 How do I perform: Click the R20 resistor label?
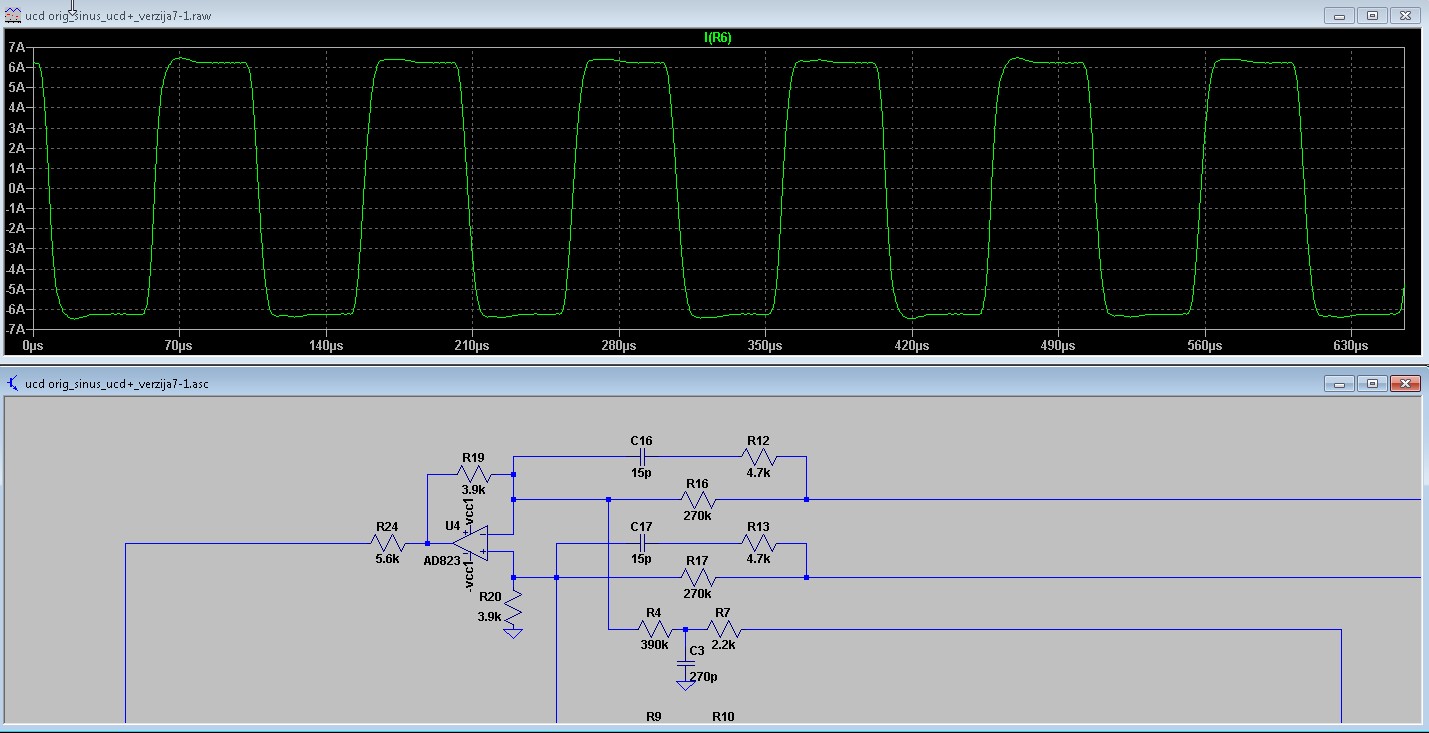(x=490, y=596)
